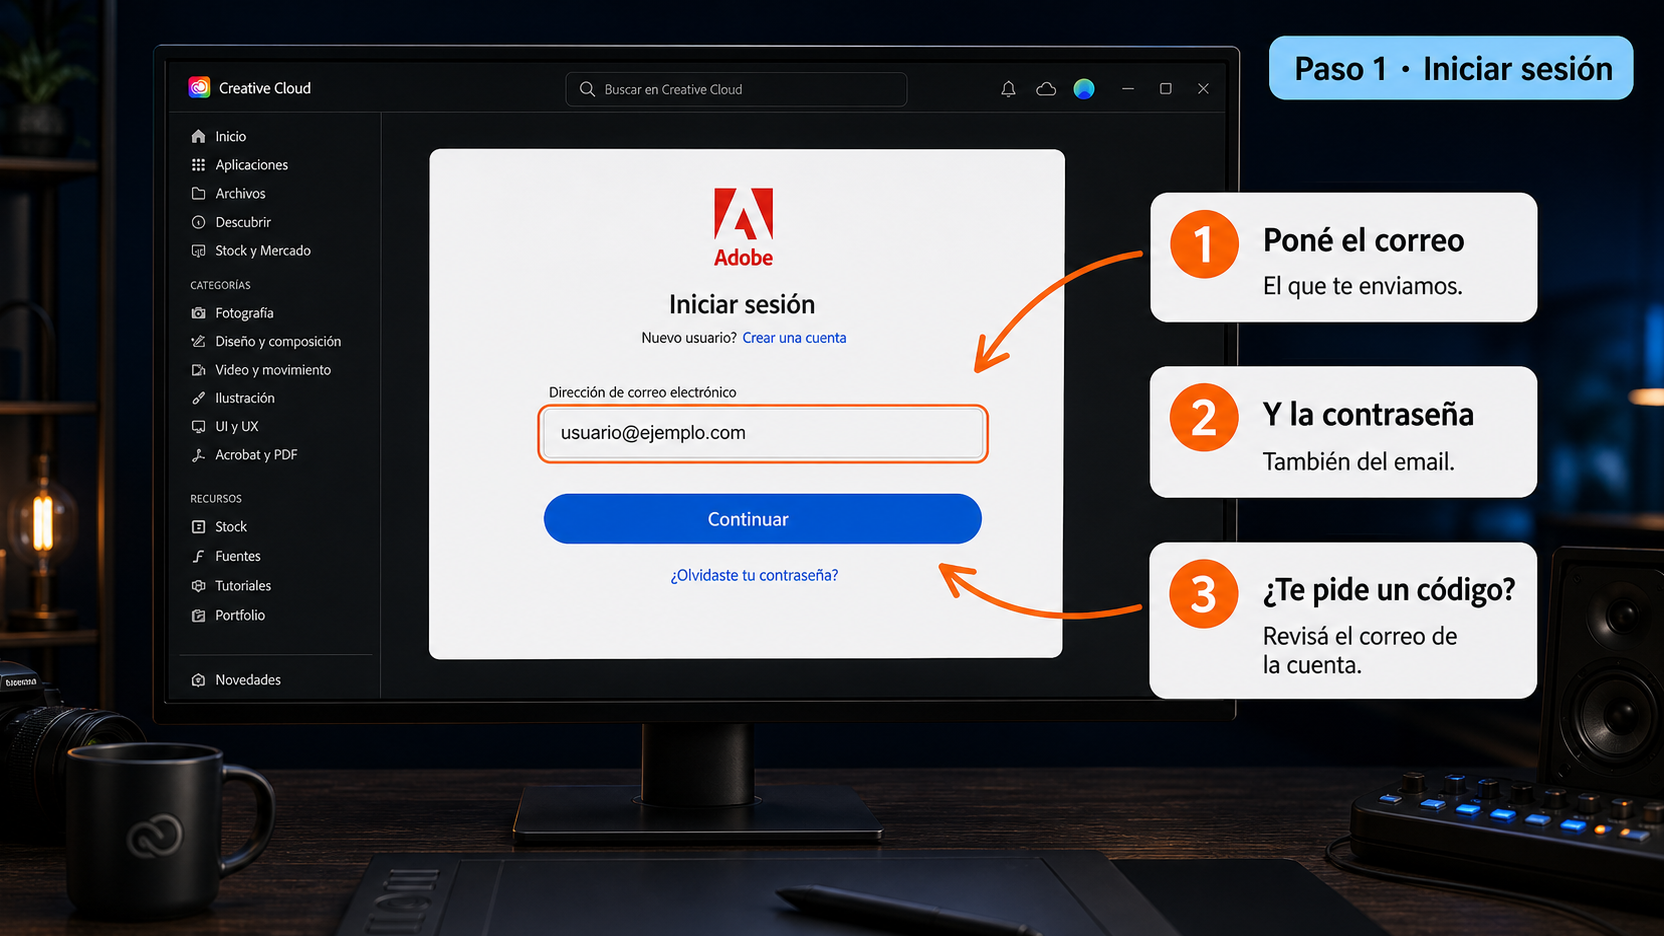Close the Creative Cloud window

click(x=1203, y=89)
